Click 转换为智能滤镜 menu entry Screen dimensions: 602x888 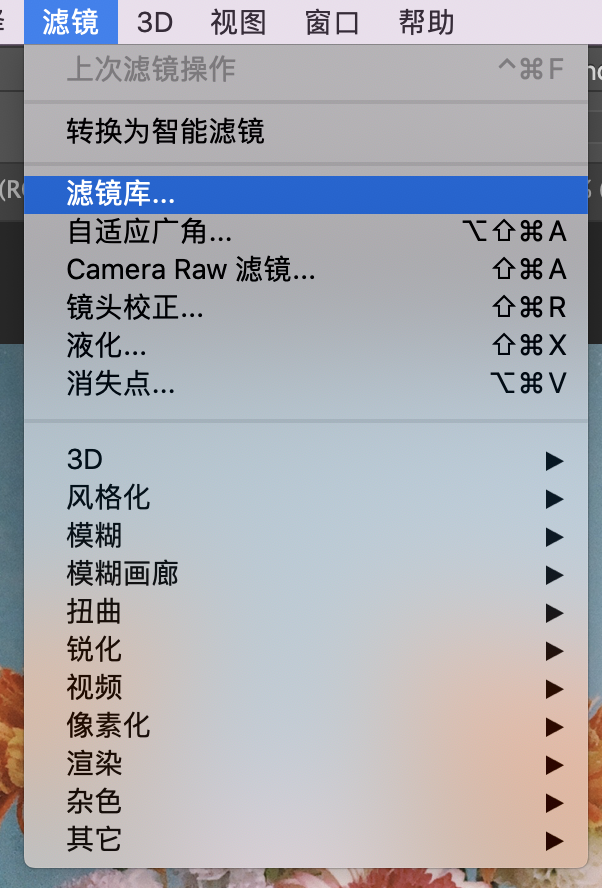point(166,131)
